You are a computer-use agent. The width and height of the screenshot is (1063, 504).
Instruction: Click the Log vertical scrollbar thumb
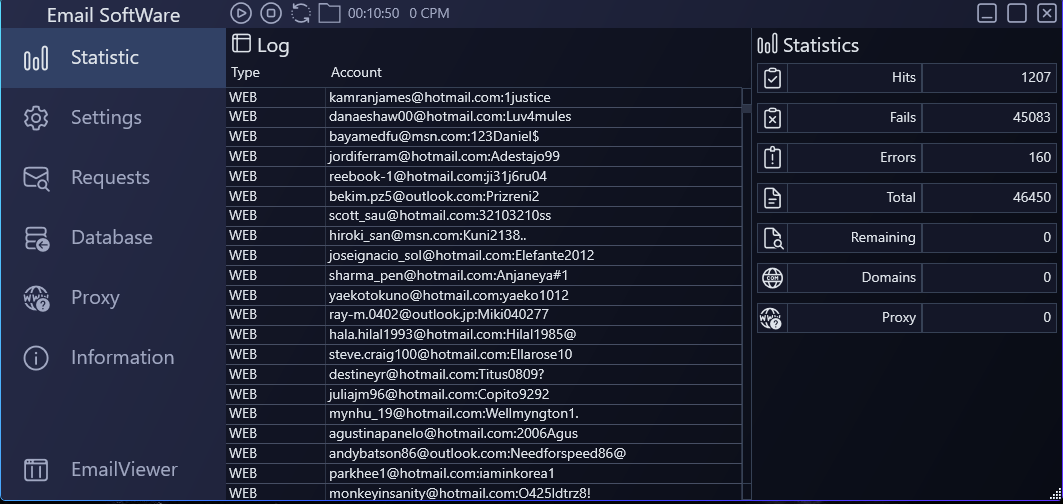click(746, 108)
